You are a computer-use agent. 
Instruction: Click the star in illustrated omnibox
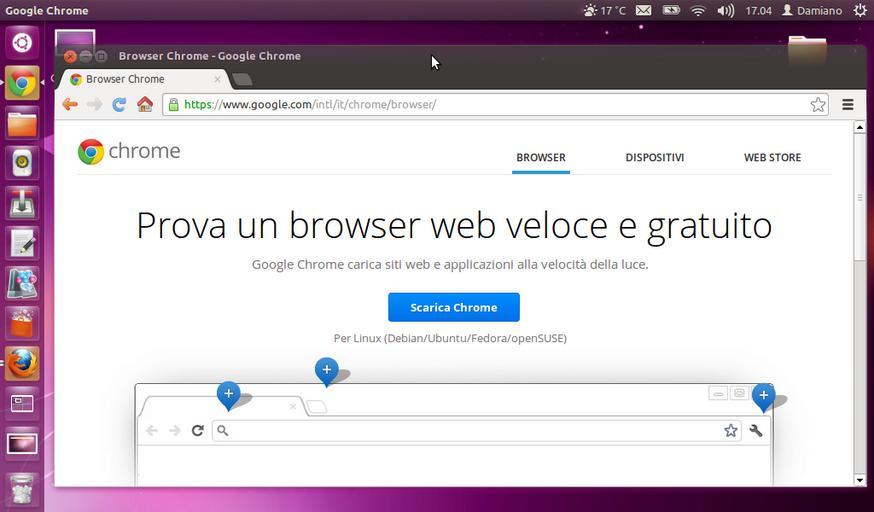point(731,430)
